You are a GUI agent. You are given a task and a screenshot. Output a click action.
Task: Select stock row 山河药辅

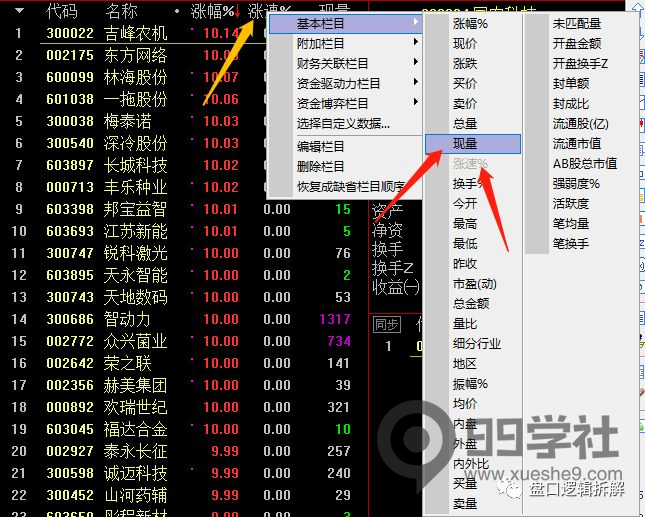click(136, 495)
